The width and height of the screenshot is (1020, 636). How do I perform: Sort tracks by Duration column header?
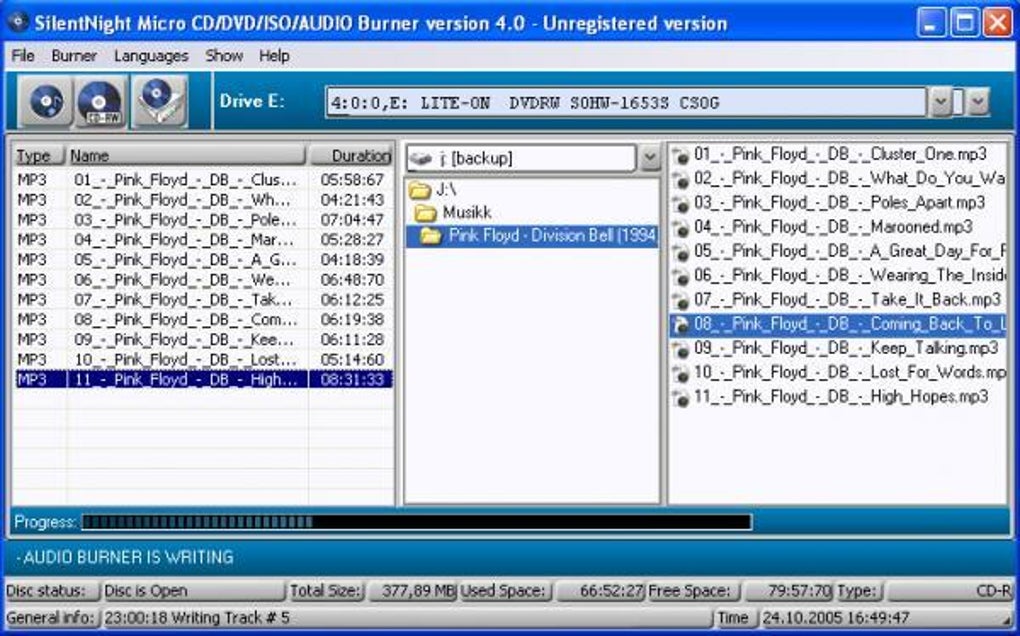coord(351,155)
